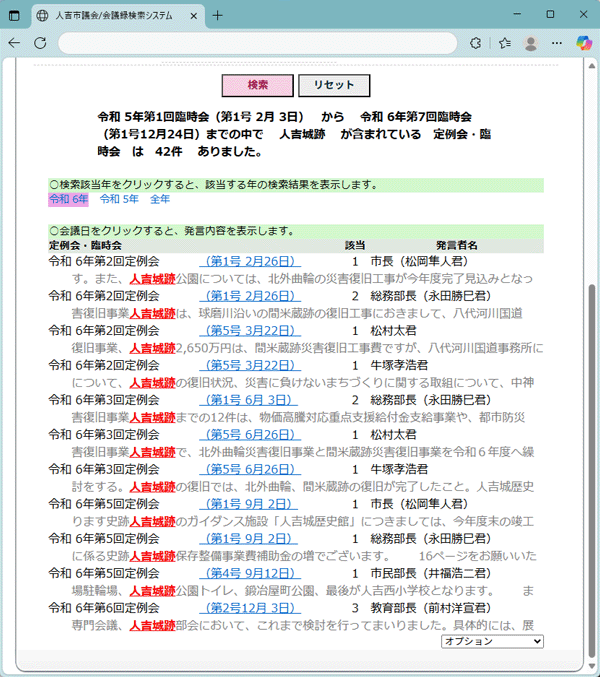Image resolution: width=600 pixels, height=677 pixels.
Task: Open a new tab with plus button
Action: click(x=218, y=16)
